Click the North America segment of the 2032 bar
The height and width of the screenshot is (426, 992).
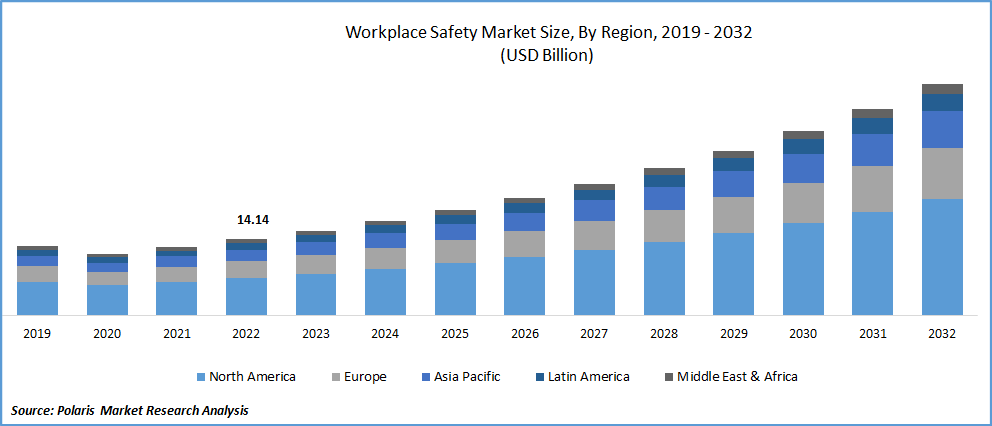942,257
